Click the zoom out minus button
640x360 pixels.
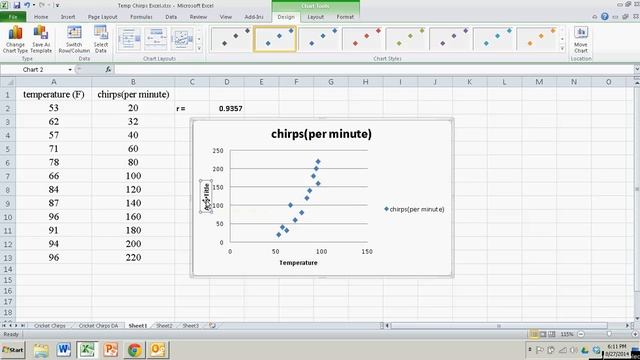[x=581, y=334]
